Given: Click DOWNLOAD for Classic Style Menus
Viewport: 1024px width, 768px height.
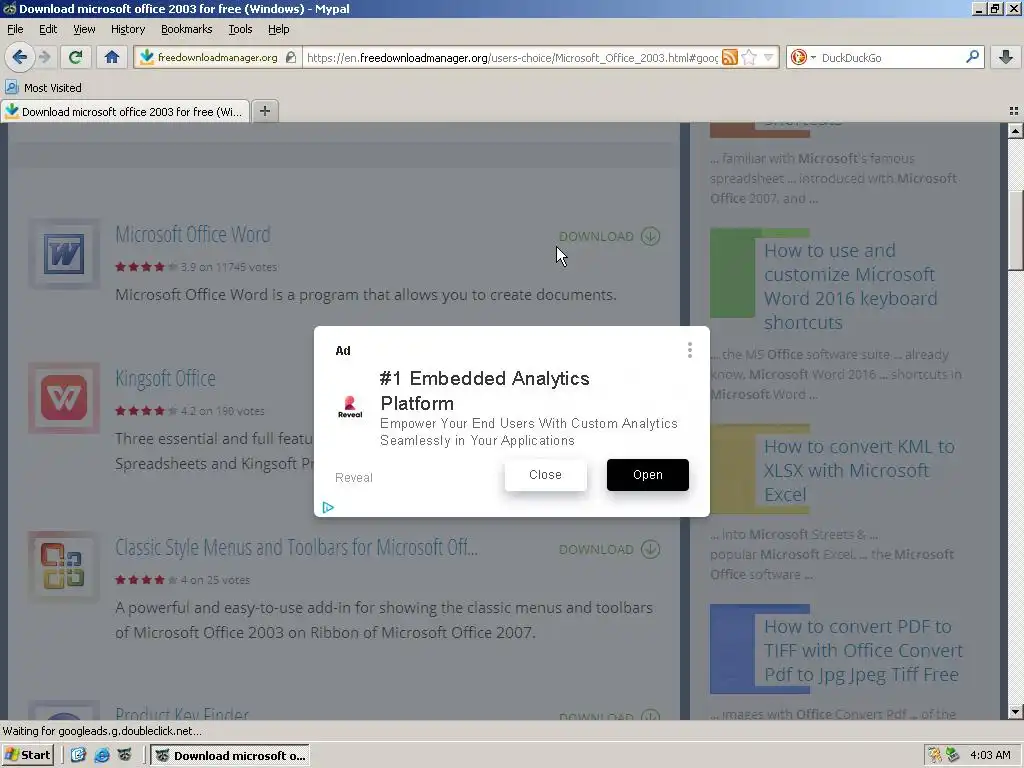Looking at the screenshot, I should coord(609,549).
